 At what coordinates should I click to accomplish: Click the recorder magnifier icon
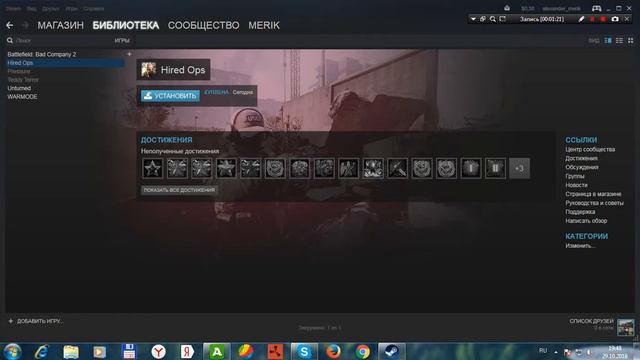pos(493,19)
